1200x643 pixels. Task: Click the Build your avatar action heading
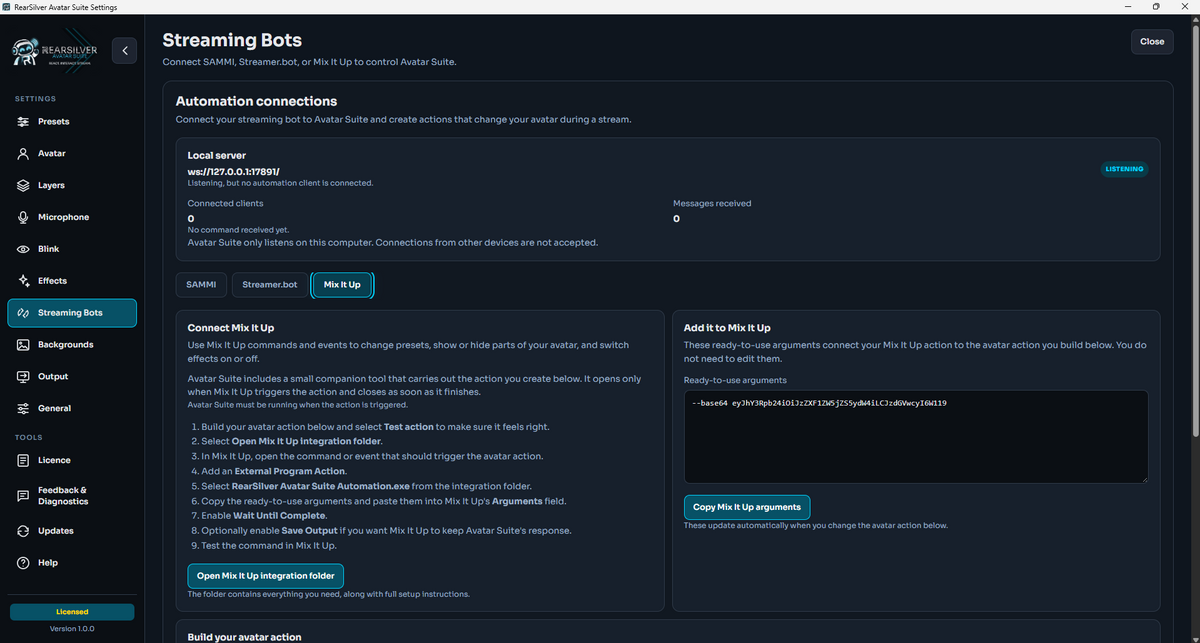pyautogui.click(x=245, y=637)
